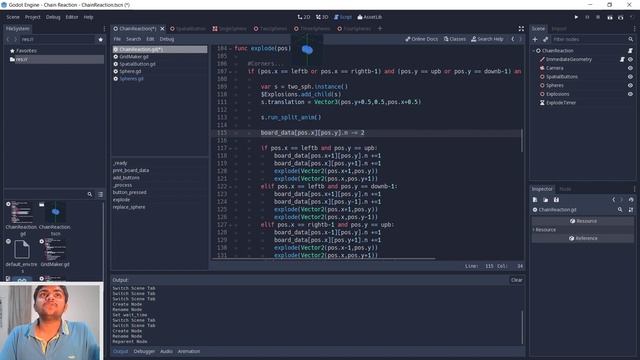This screenshot has width=640, height=360.
Task: Open the script editor Debug menu
Action: click(x=167, y=39)
